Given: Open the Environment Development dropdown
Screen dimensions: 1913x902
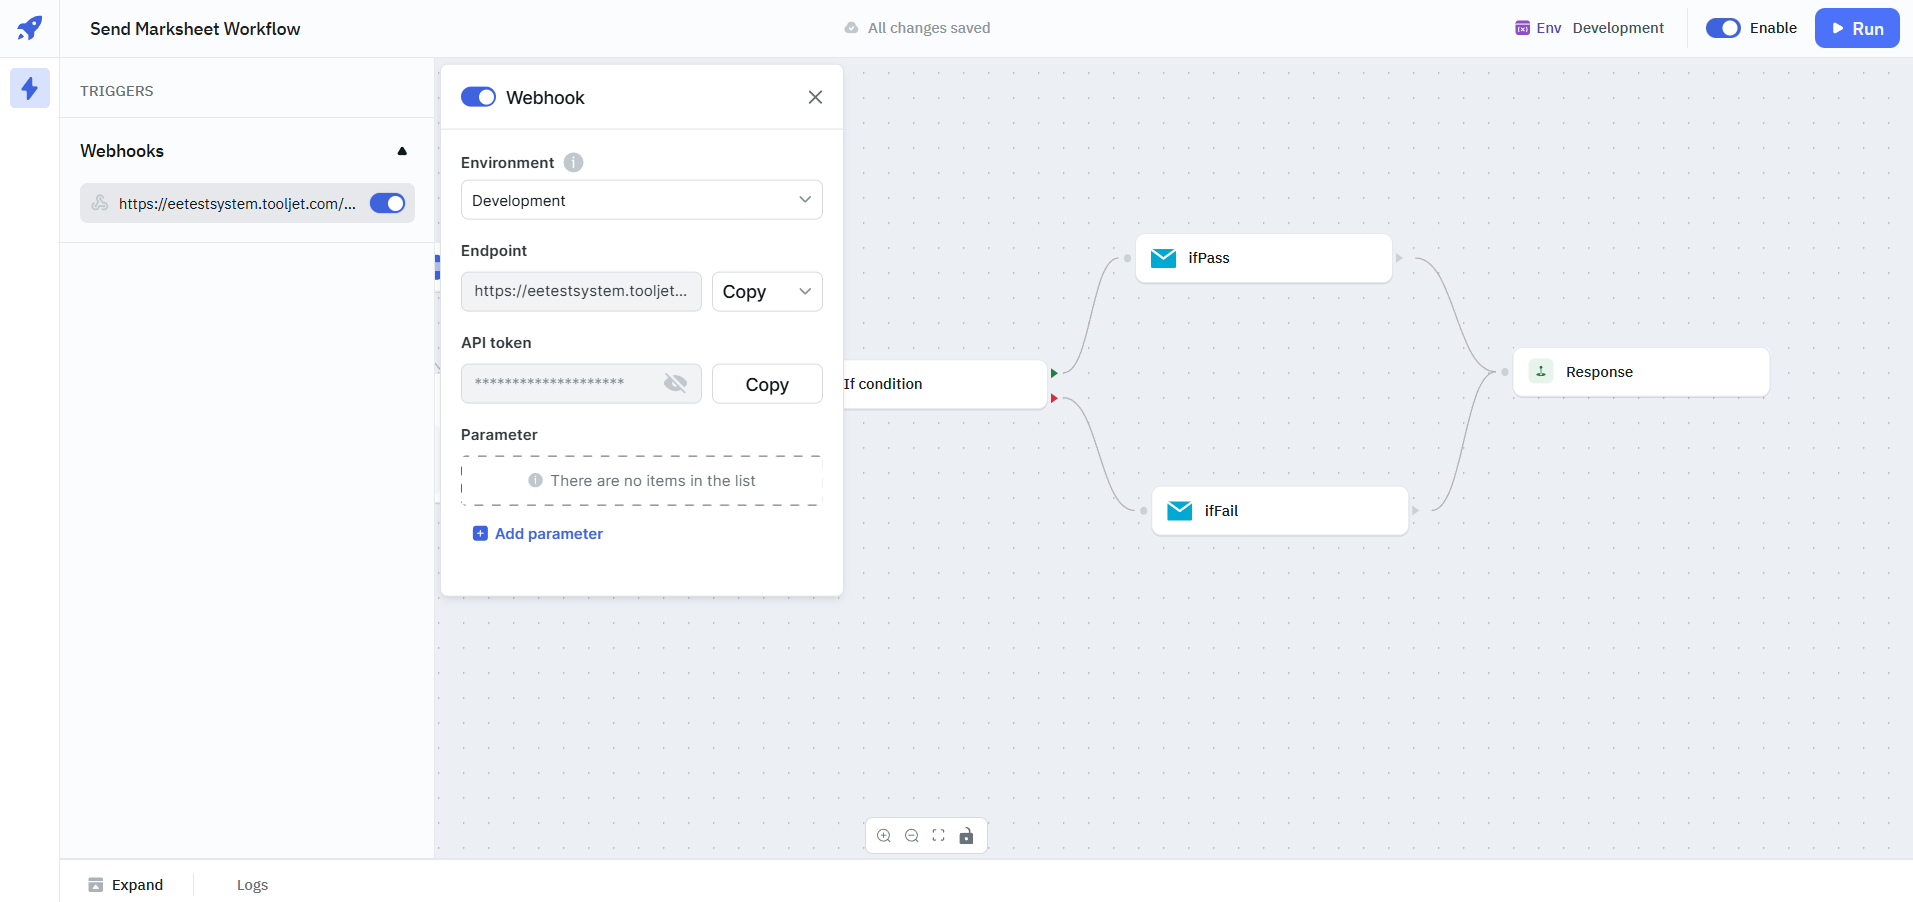Looking at the screenshot, I should click(641, 200).
